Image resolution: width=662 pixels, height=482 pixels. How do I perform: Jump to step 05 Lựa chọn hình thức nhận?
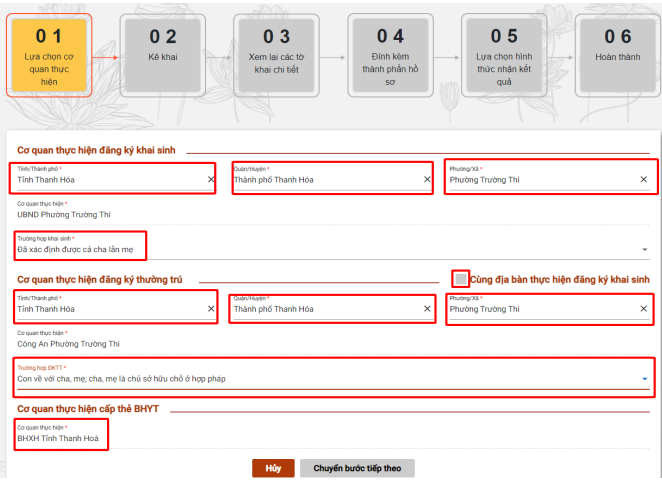tap(504, 56)
